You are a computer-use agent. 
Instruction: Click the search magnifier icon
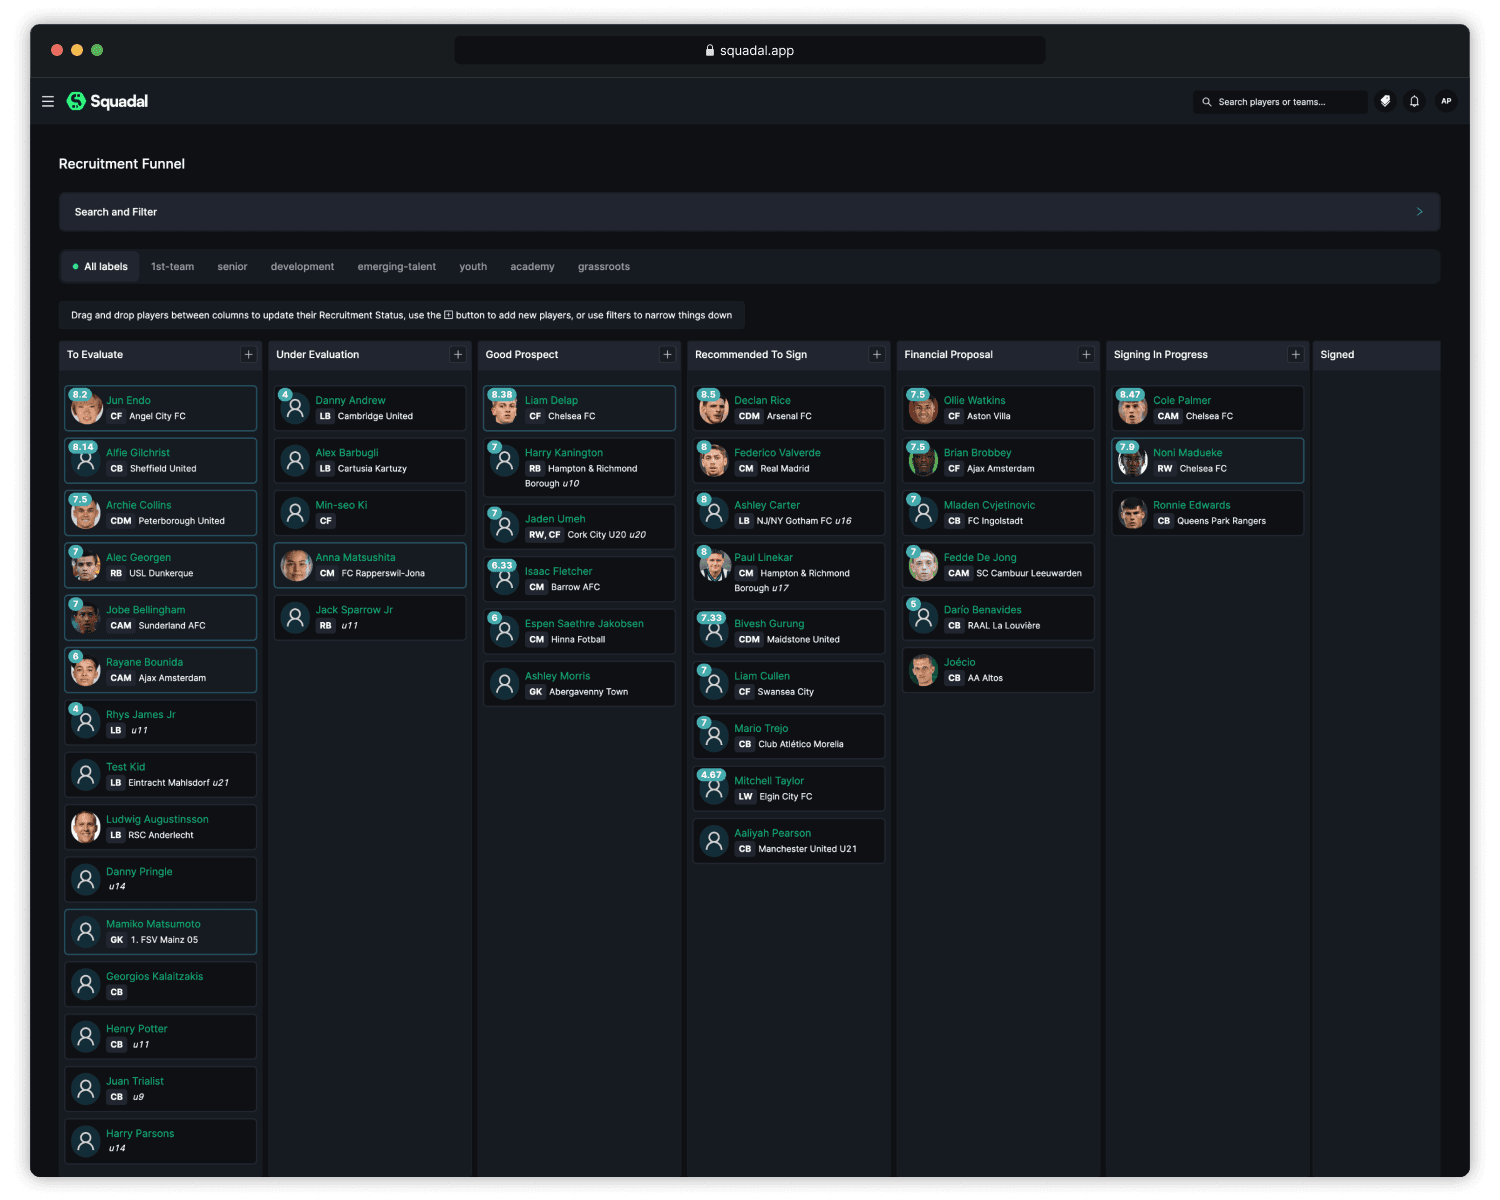1207,102
